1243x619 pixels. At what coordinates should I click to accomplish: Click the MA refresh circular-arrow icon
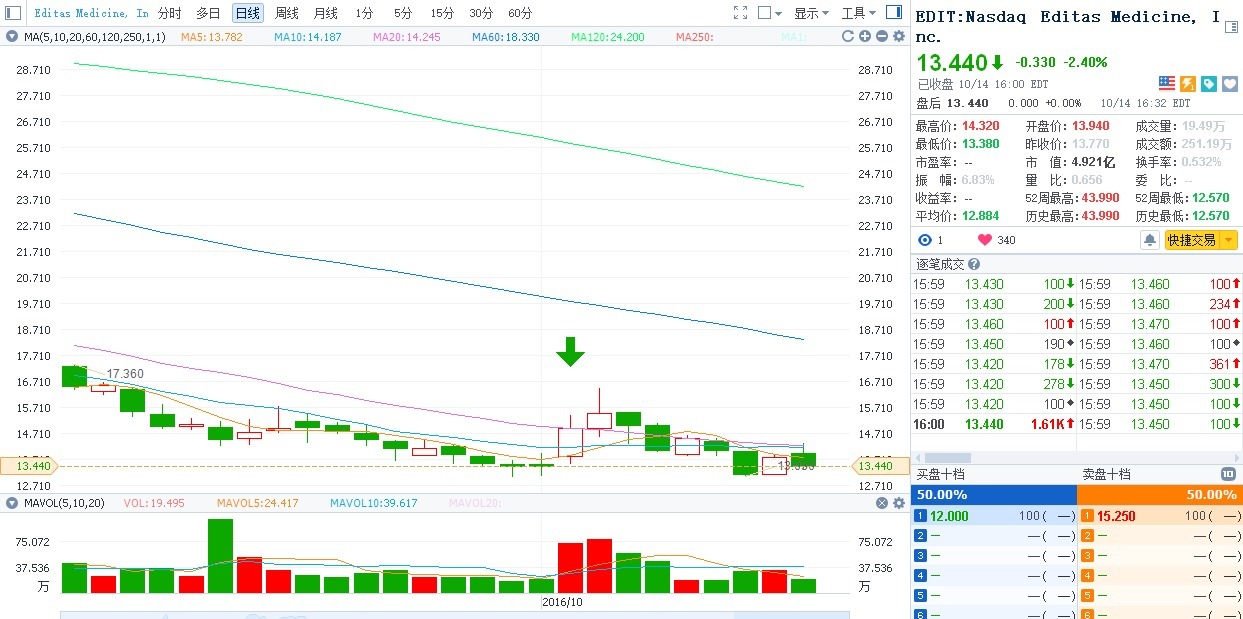tap(848, 36)
